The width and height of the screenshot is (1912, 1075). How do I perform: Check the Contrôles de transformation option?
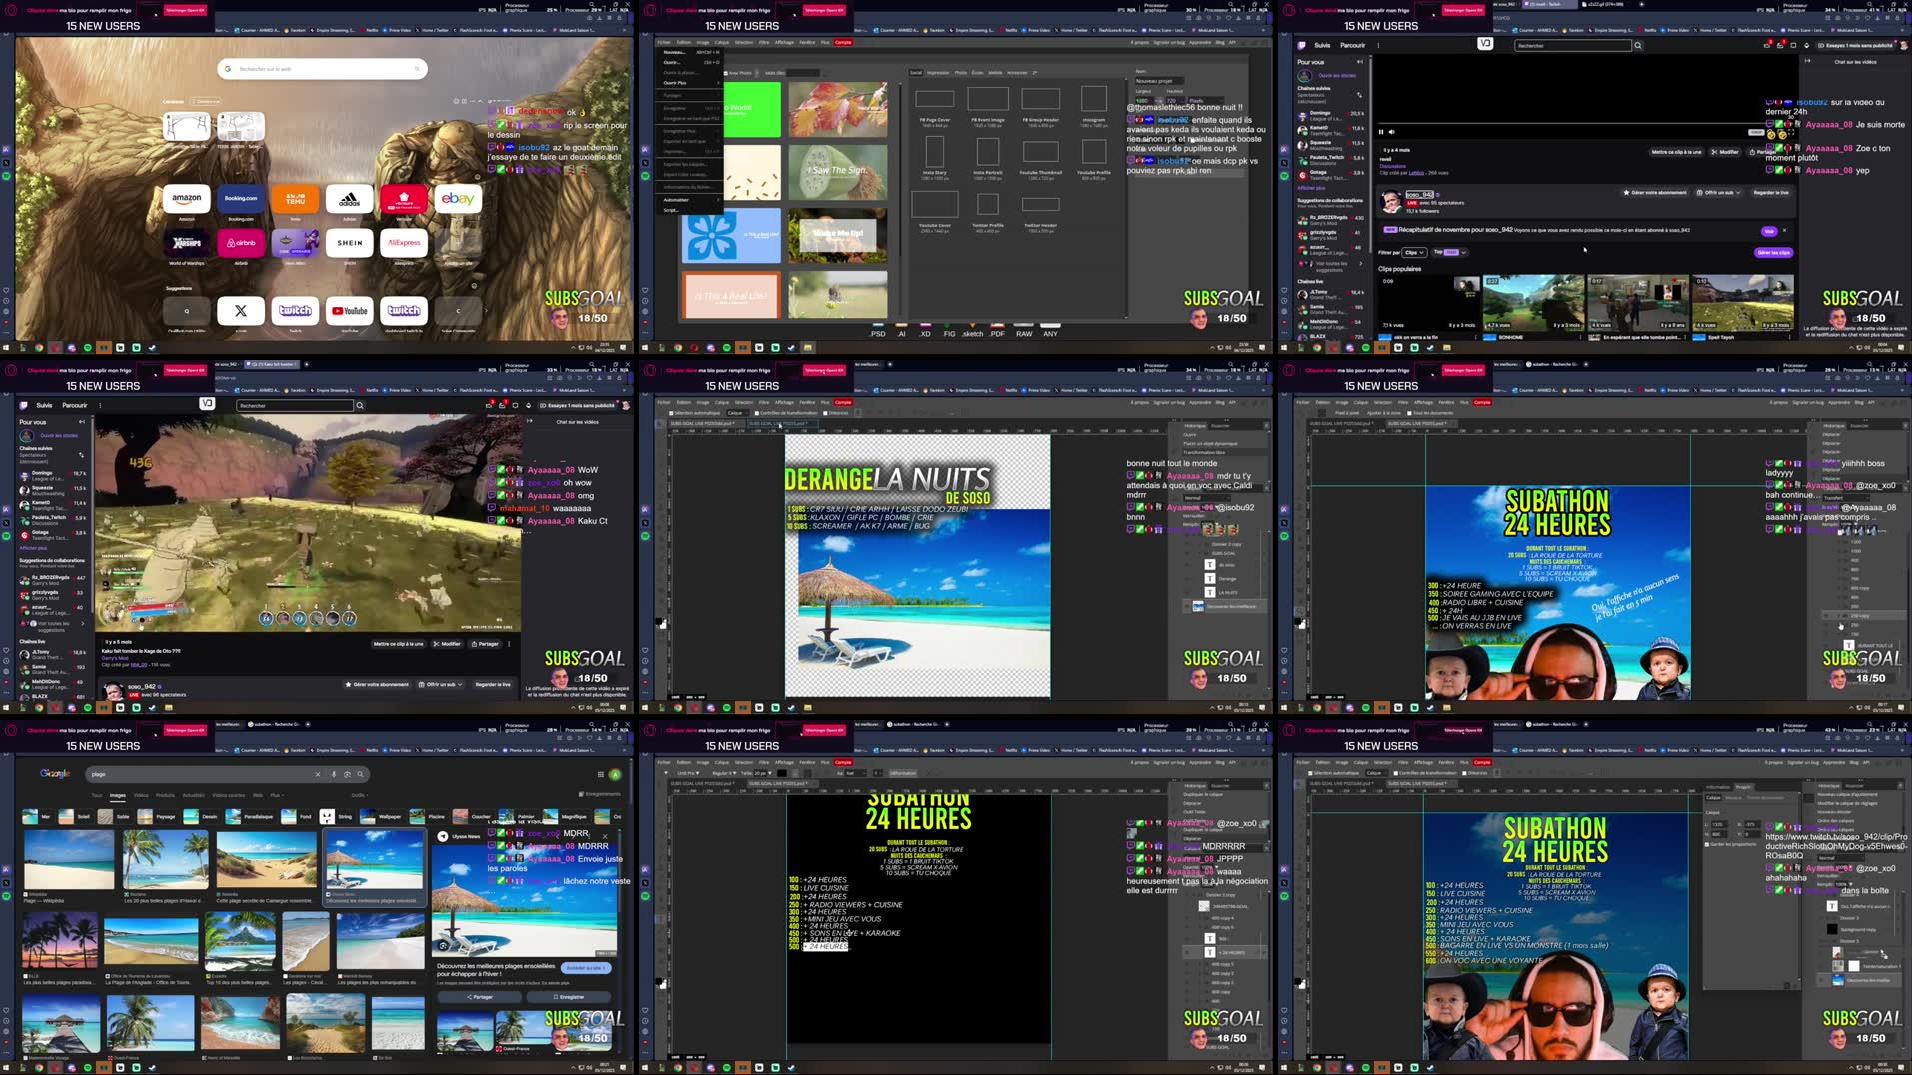[x=757, y=412]
